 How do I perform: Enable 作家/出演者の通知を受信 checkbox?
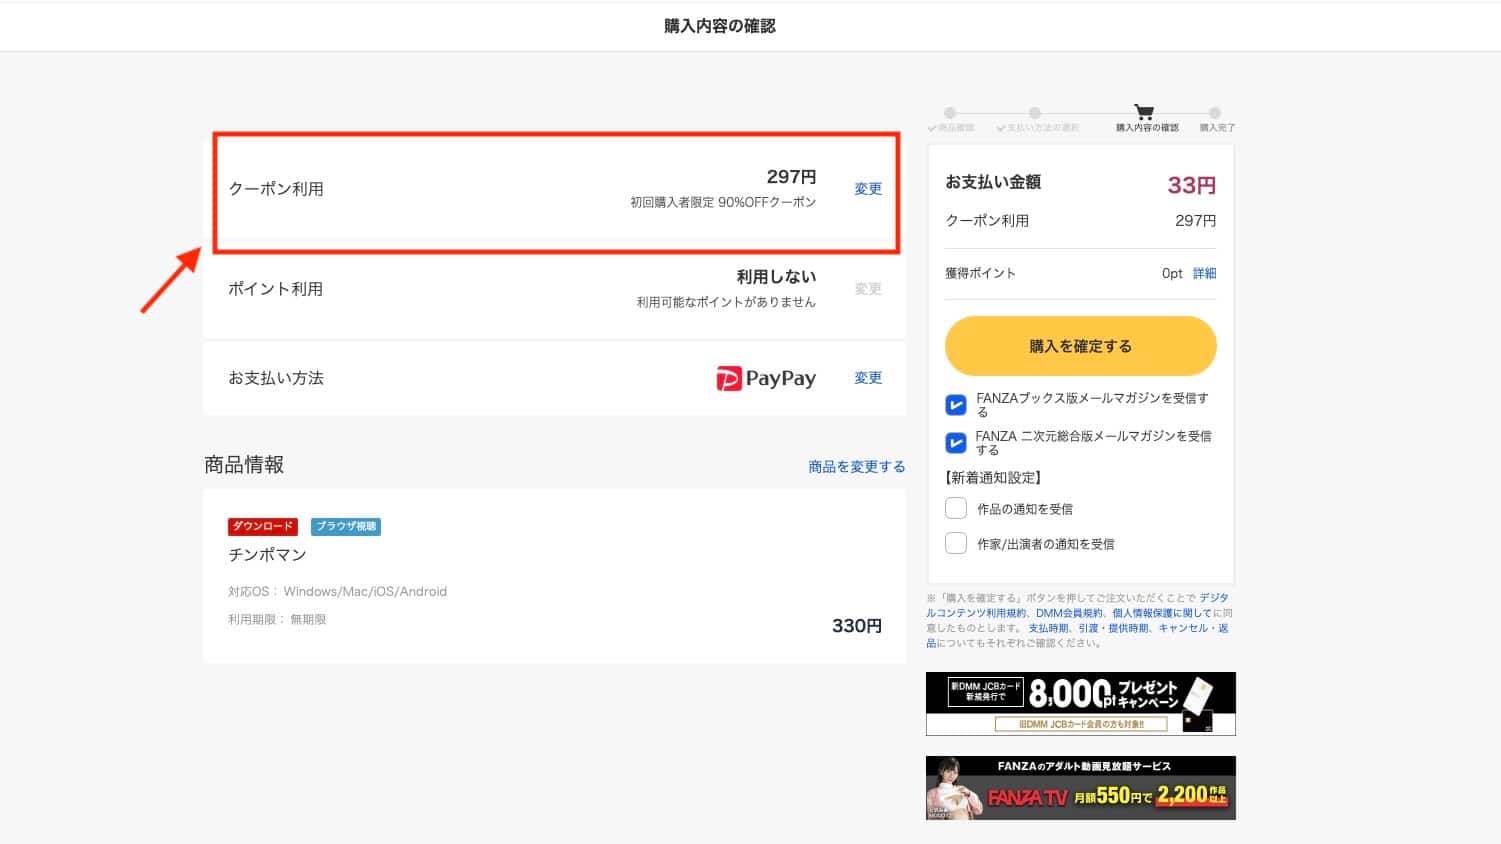click(x=956, y=543)
